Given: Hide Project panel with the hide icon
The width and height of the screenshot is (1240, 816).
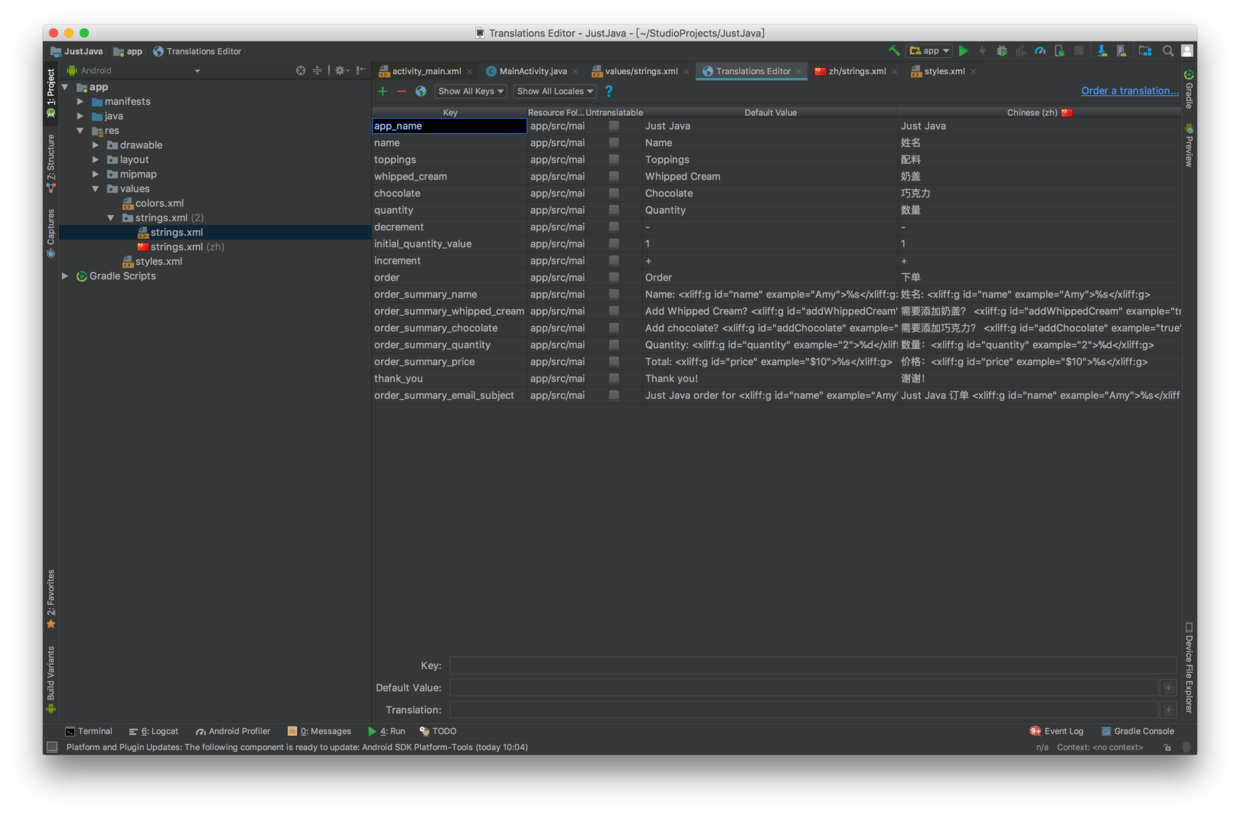Looking at the screenshot, I should pos(361,71).
